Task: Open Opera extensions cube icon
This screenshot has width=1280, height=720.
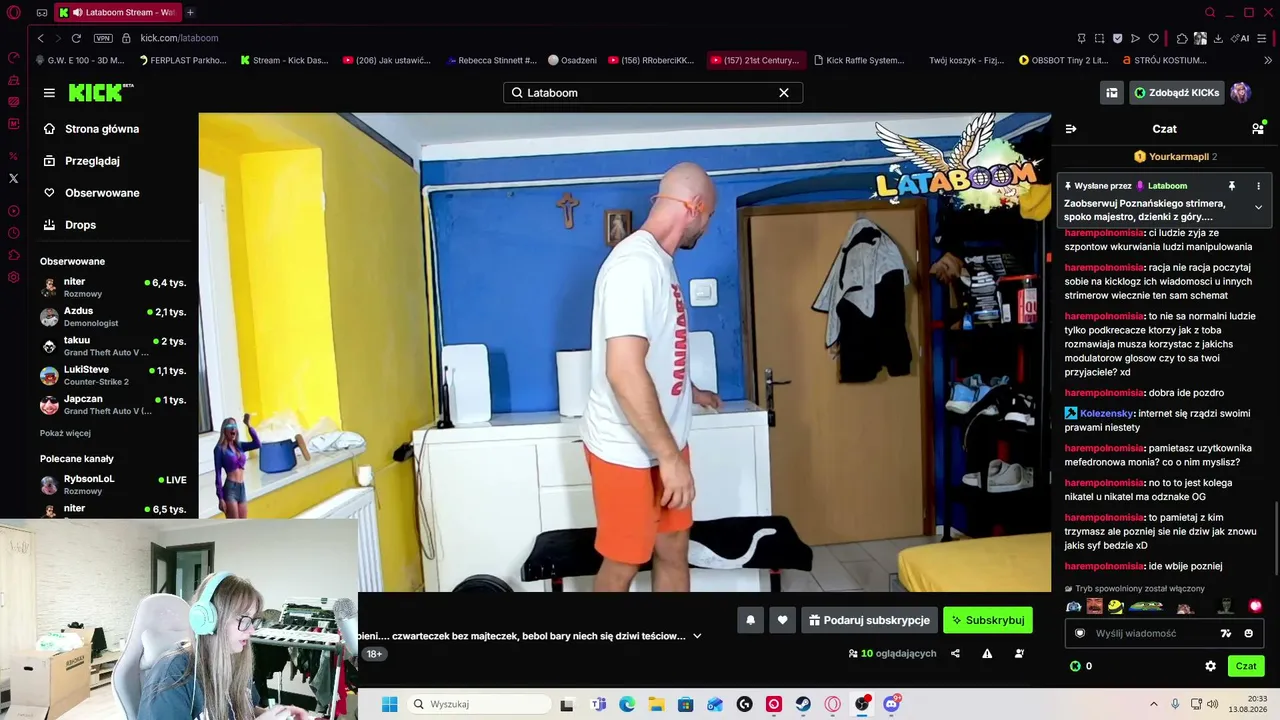Action: pyautogui.click(x=1181, y=38)
